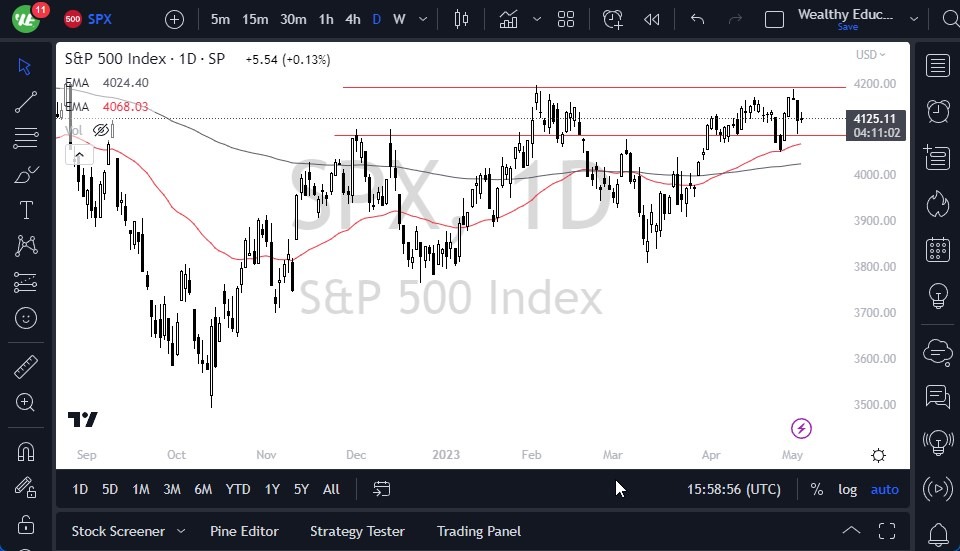The image size is (960, 551).
Task: Set the date range to YTD
Action: [x=238, y=489]
